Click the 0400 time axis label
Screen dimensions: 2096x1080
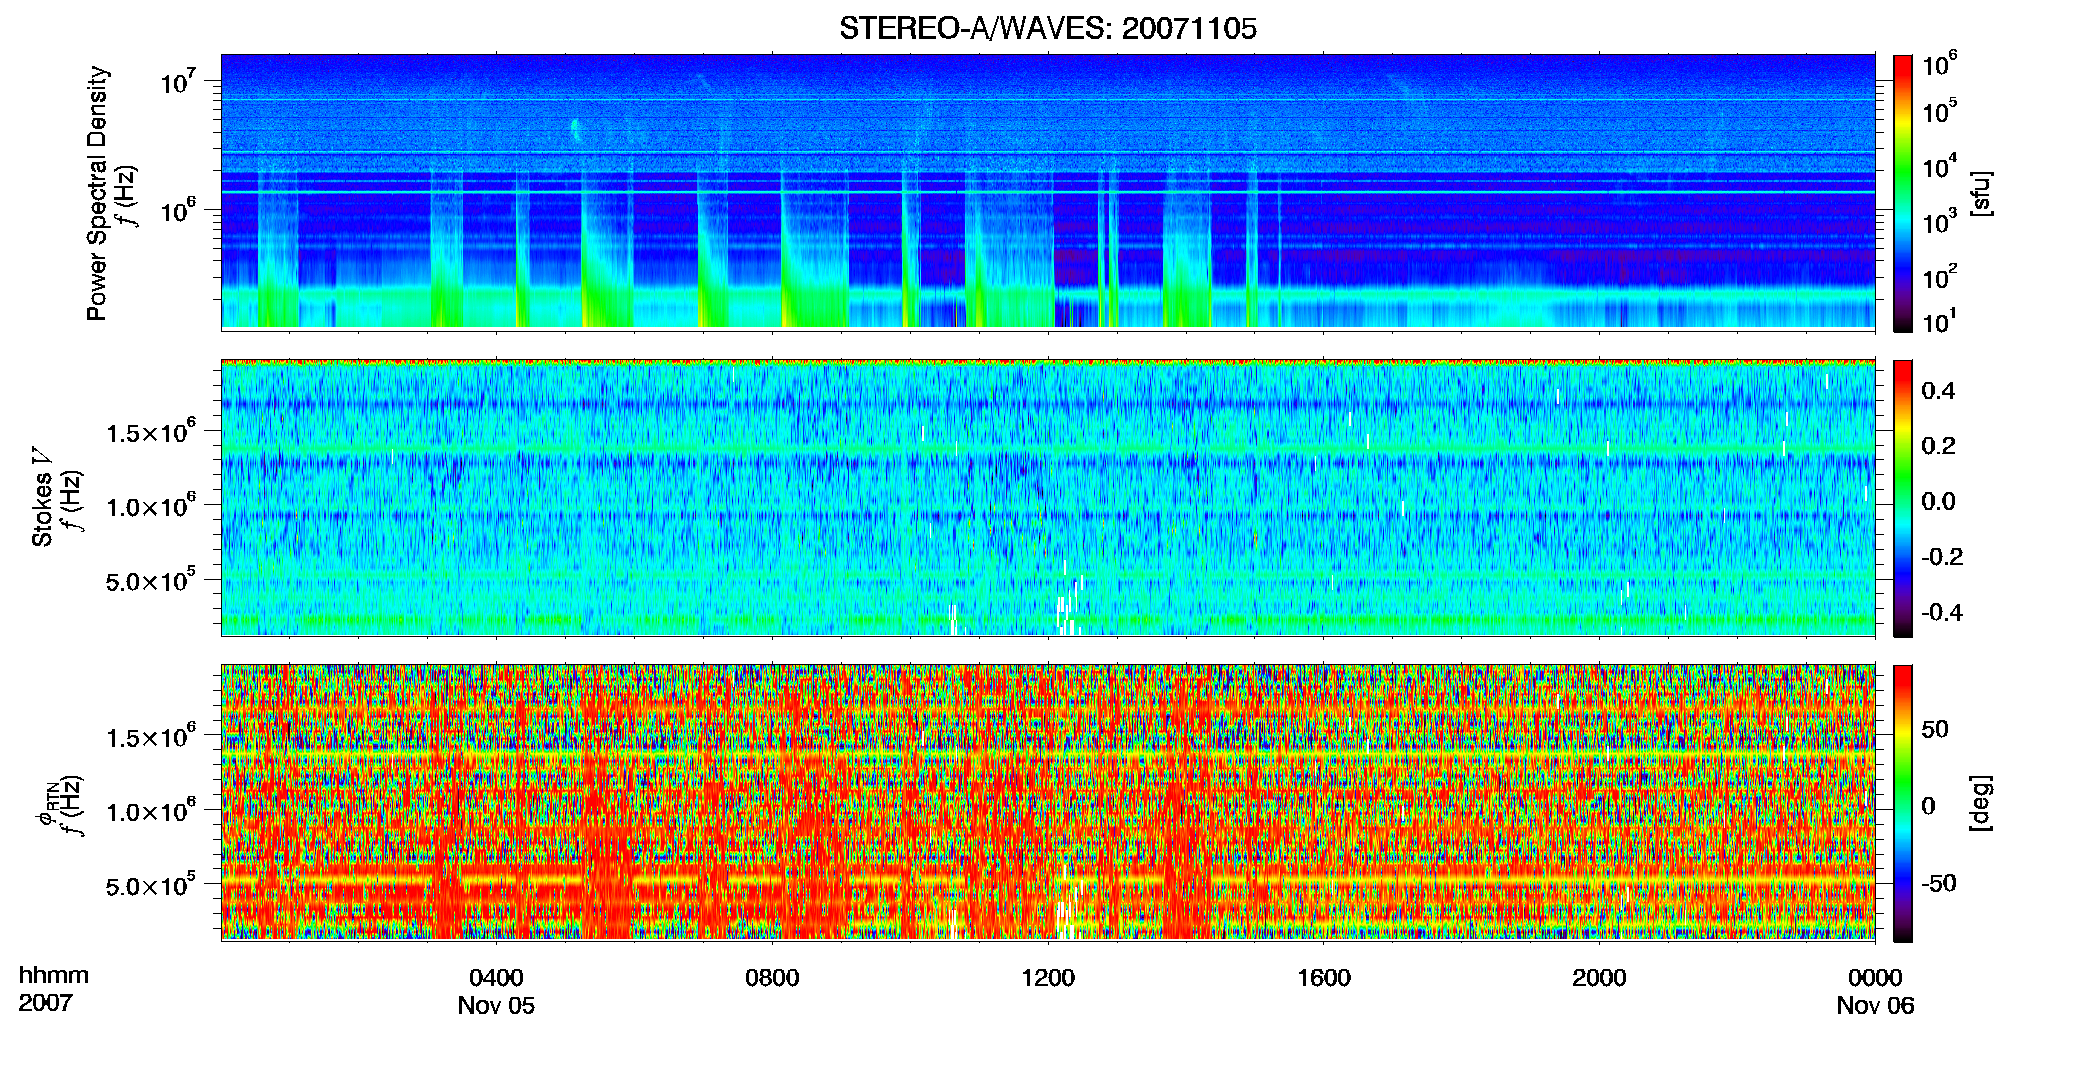coord(496,977)
